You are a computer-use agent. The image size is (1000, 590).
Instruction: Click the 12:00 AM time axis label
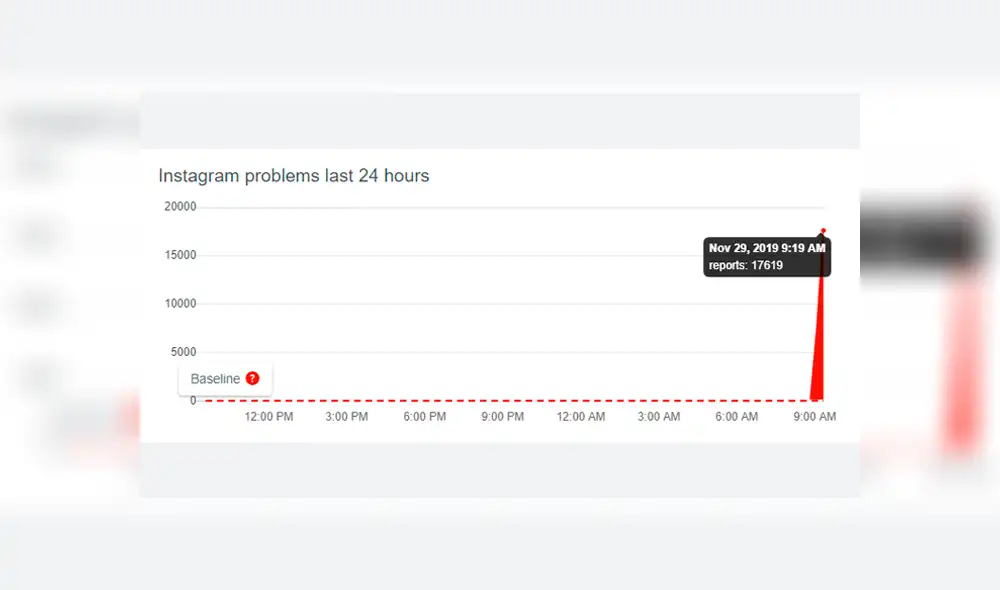581,417
